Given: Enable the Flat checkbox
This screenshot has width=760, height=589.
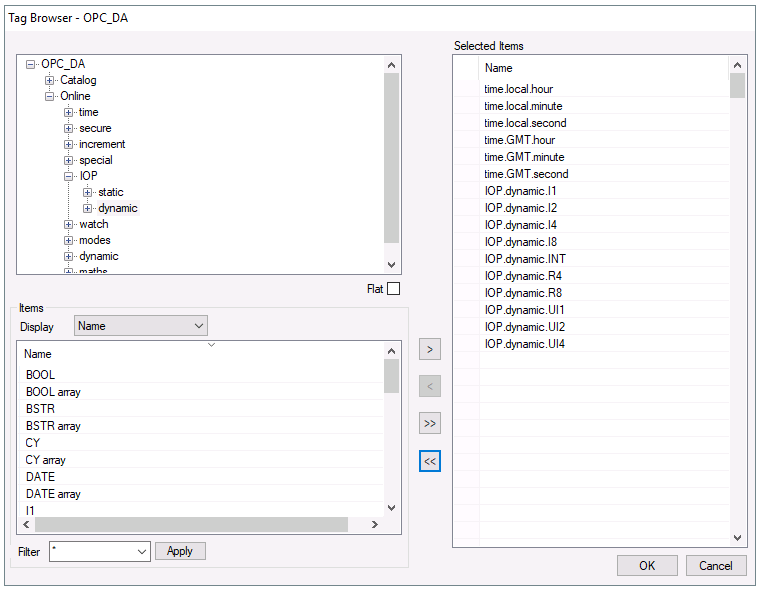Looking at the screenshot, I should pyautogui.click(x=394, y=289).
